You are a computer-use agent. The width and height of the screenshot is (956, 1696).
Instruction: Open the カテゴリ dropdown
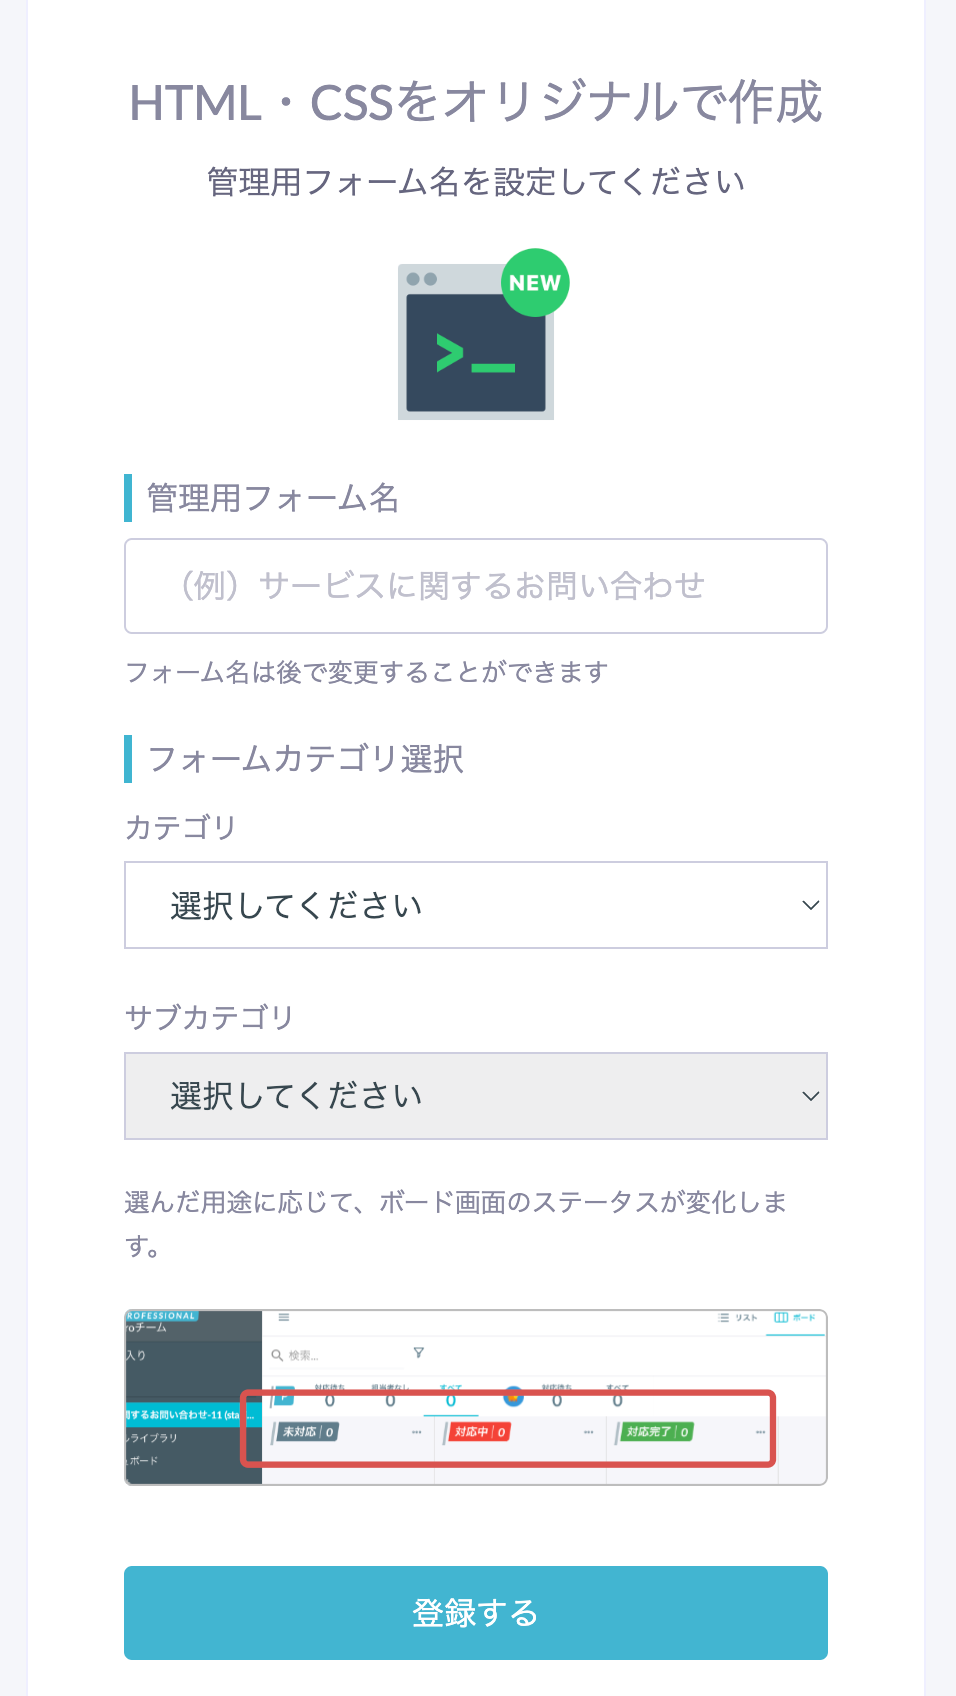[476, 905]
